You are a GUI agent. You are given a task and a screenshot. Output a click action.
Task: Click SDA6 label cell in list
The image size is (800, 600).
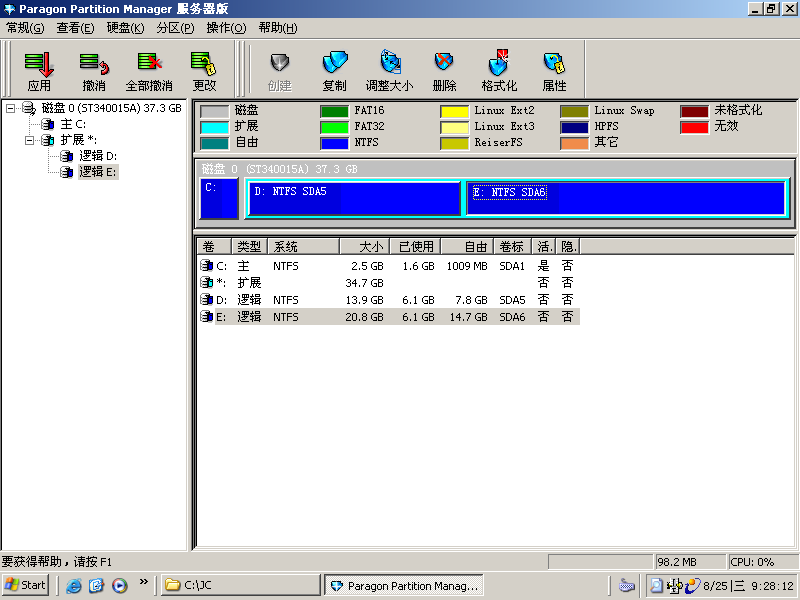click(512, 317)
